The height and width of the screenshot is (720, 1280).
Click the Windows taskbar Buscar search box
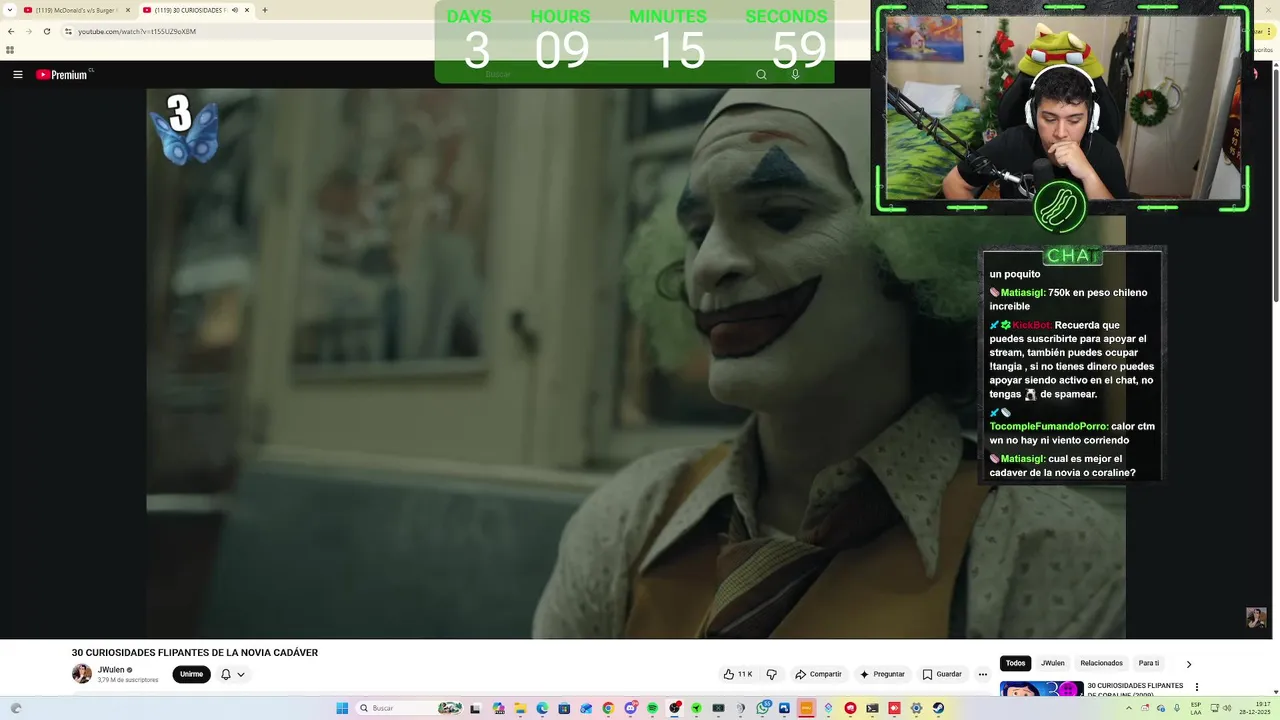[x=410, y=708]
